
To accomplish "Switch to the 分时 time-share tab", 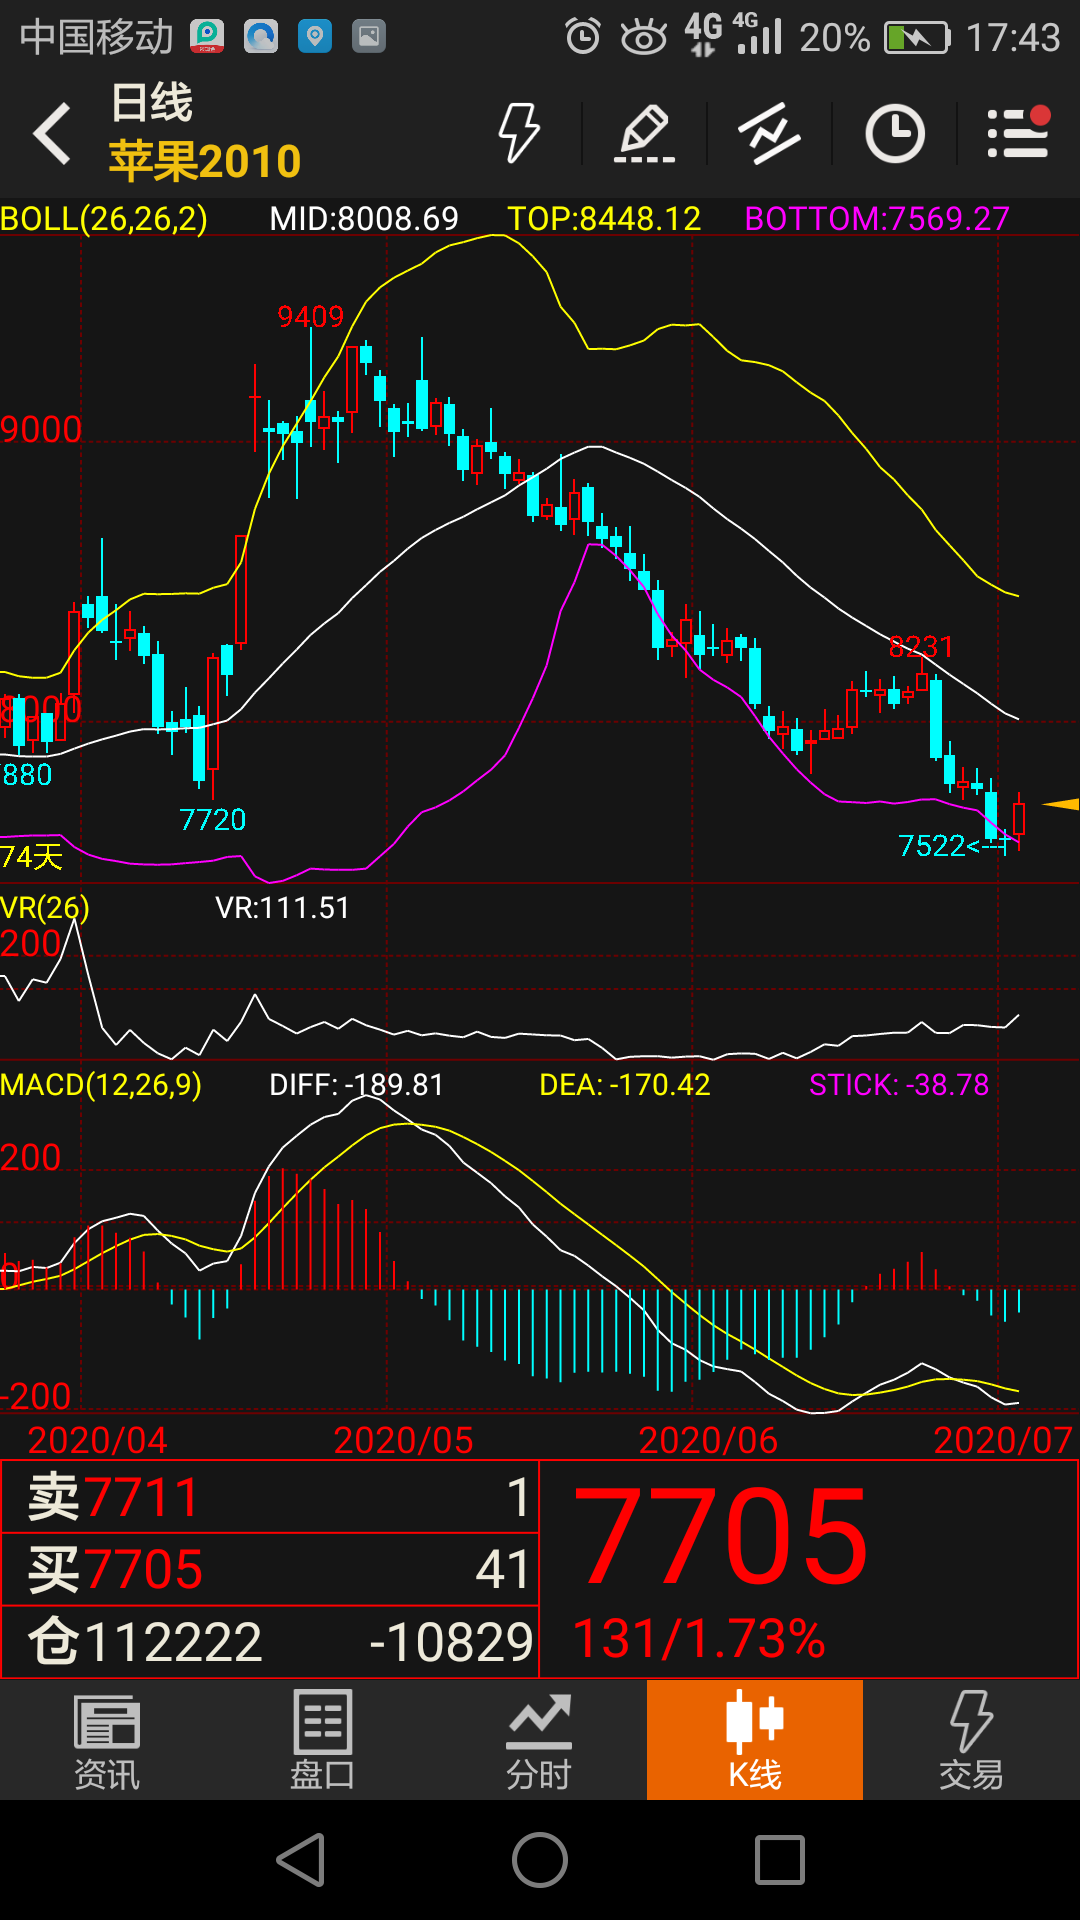I will (x=539, y=1742).
